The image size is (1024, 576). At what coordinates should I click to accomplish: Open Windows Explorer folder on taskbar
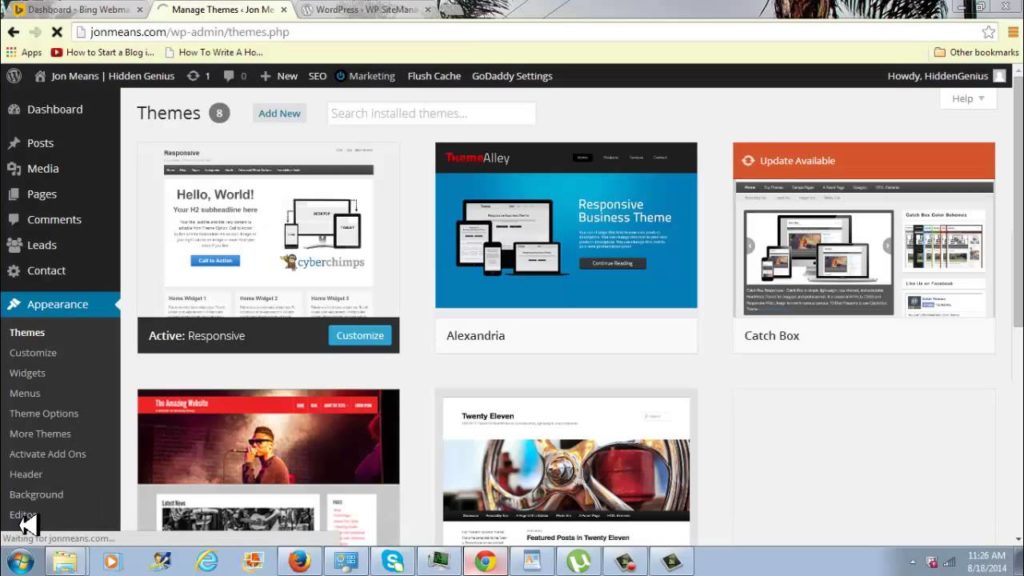[x=65, y=562]
